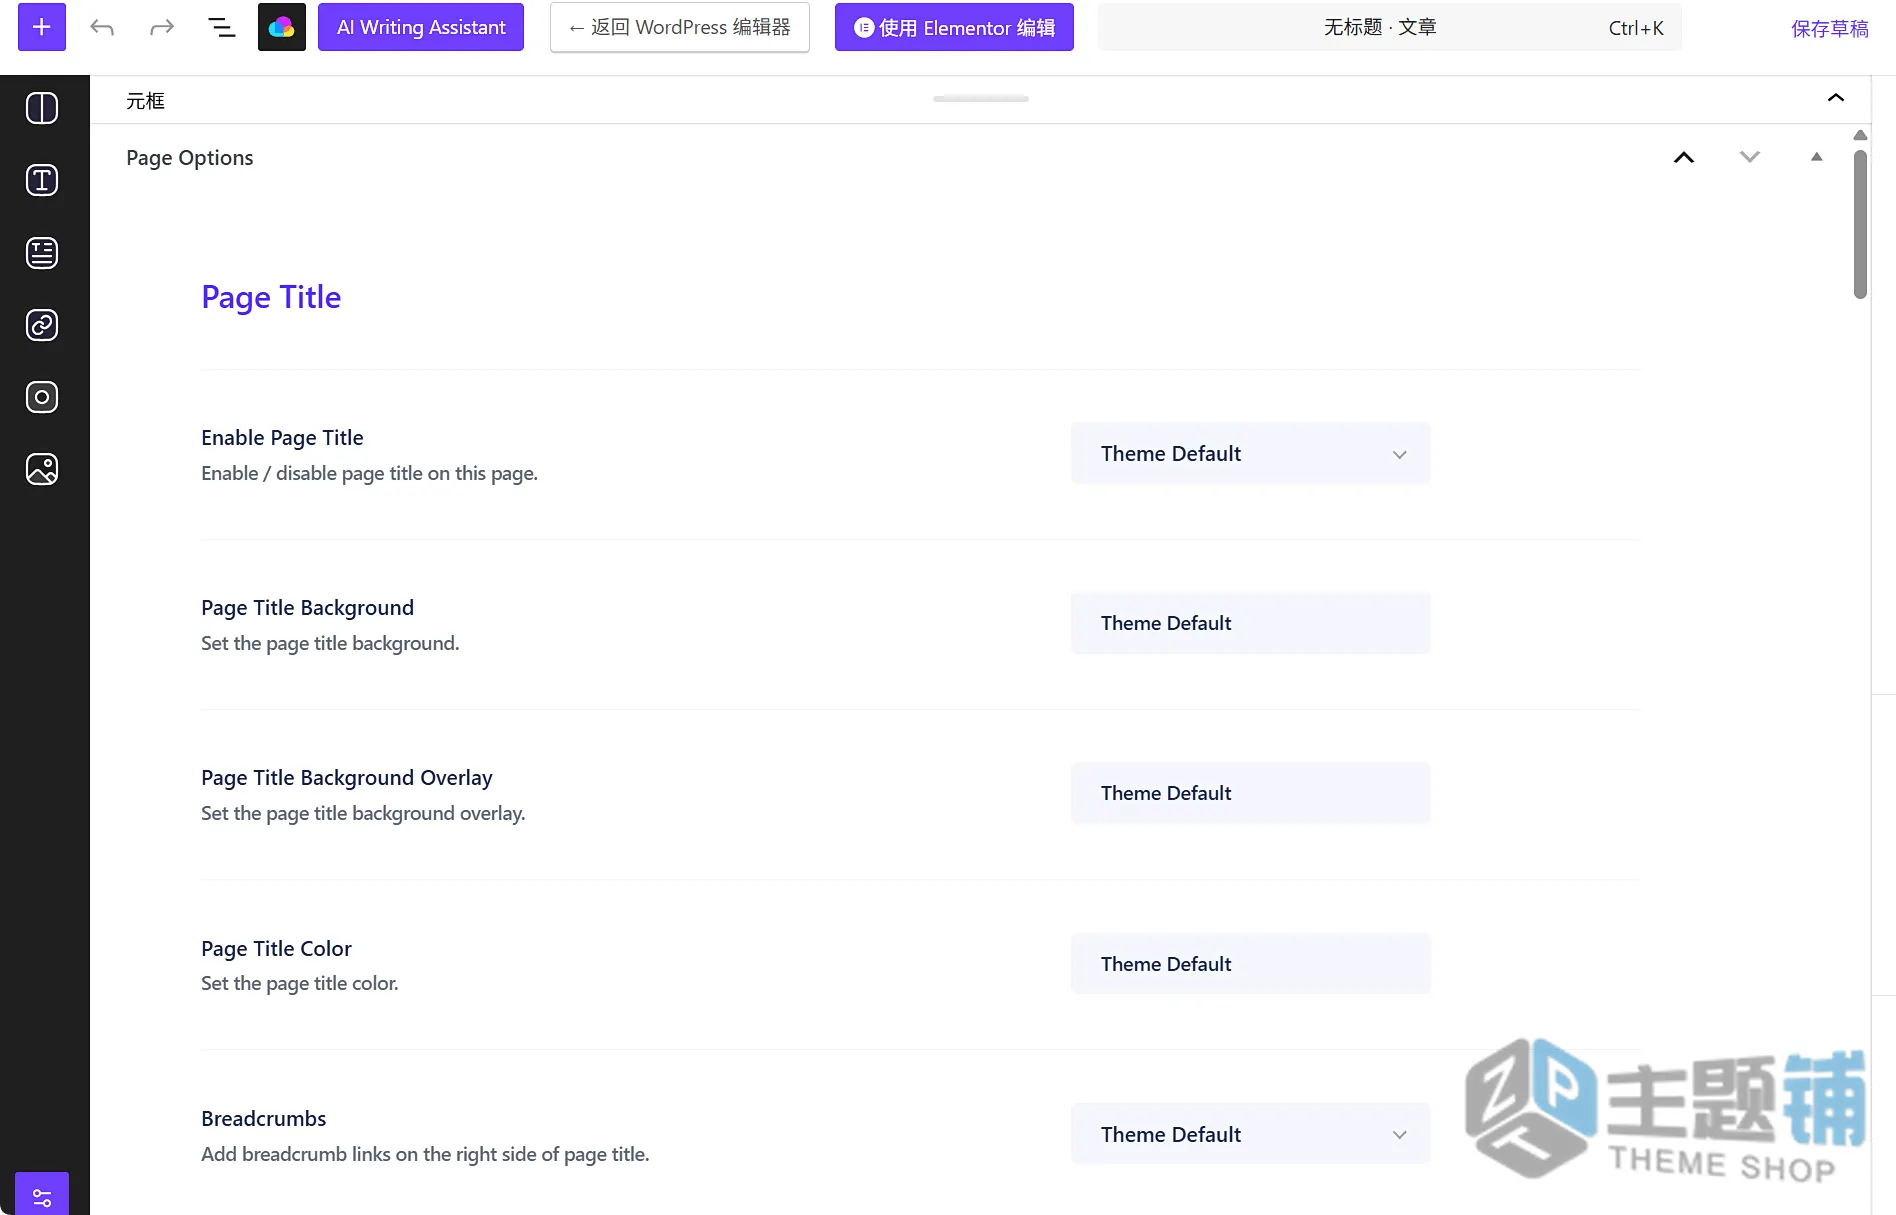Collapse the 元框 meta box panel

pyautogui.click(x=1836, y=98)
